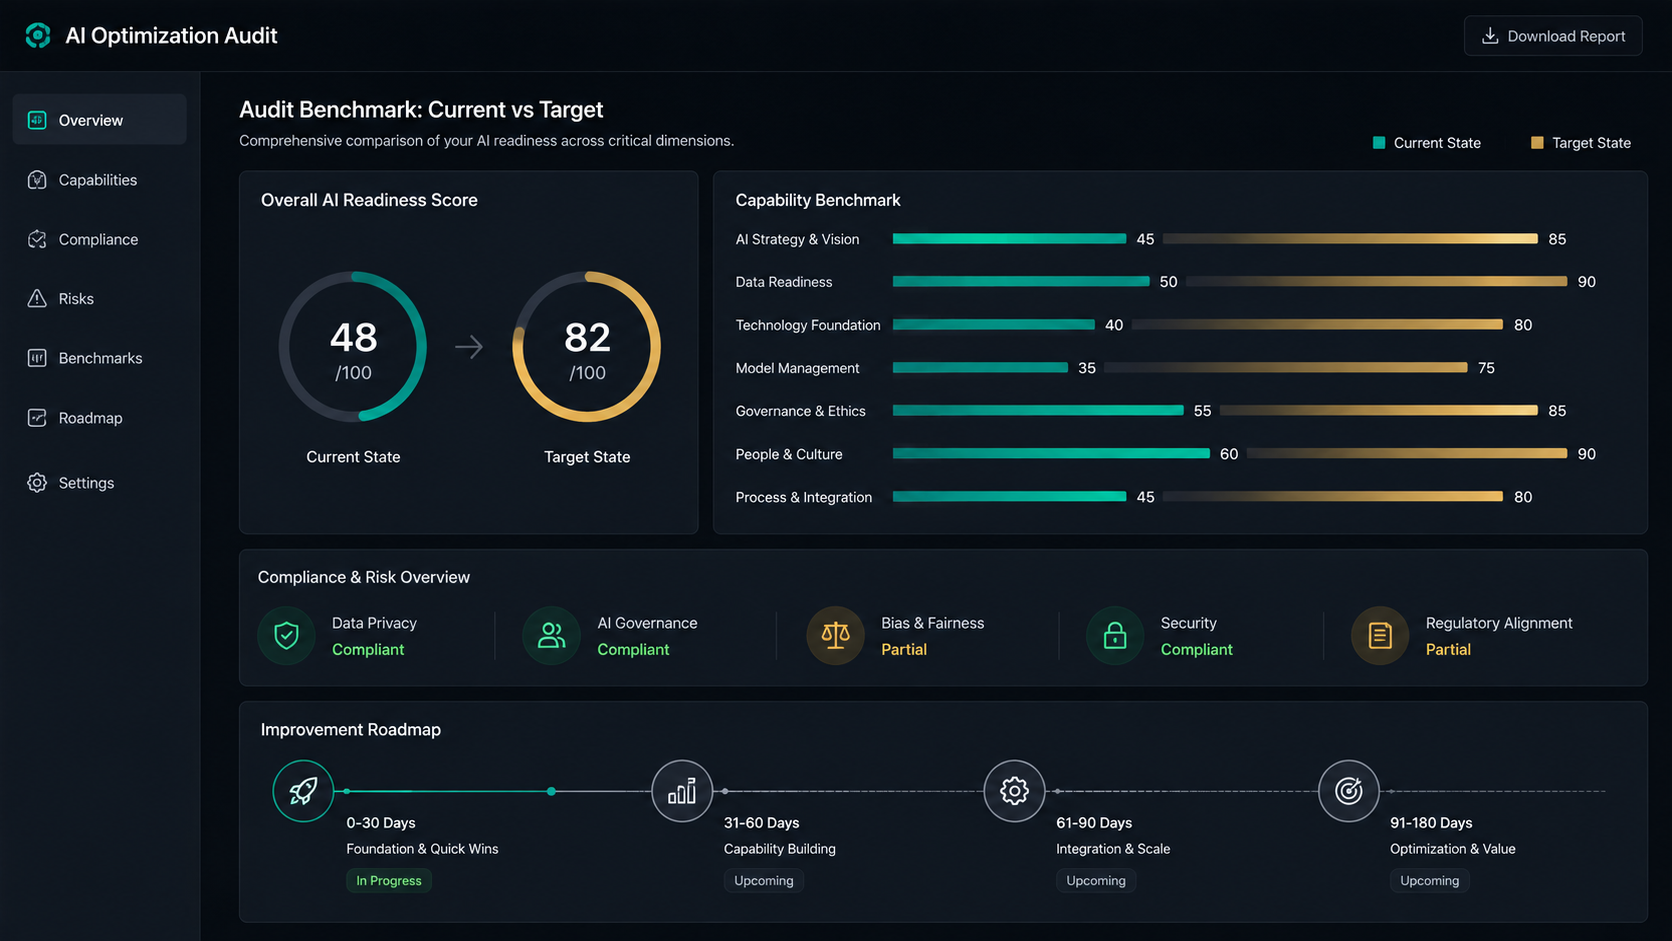Click the Upcoming badge under Capability Building
Image resolution: width=1672 pixels, height=941 pixels.
(x=764, y=881)
